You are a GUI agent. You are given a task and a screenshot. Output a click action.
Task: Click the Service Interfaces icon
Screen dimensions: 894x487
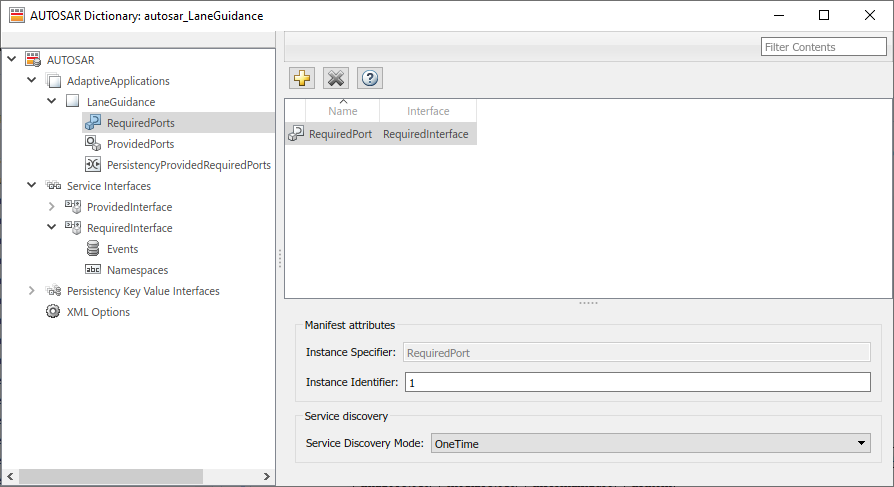click(54, 185)
